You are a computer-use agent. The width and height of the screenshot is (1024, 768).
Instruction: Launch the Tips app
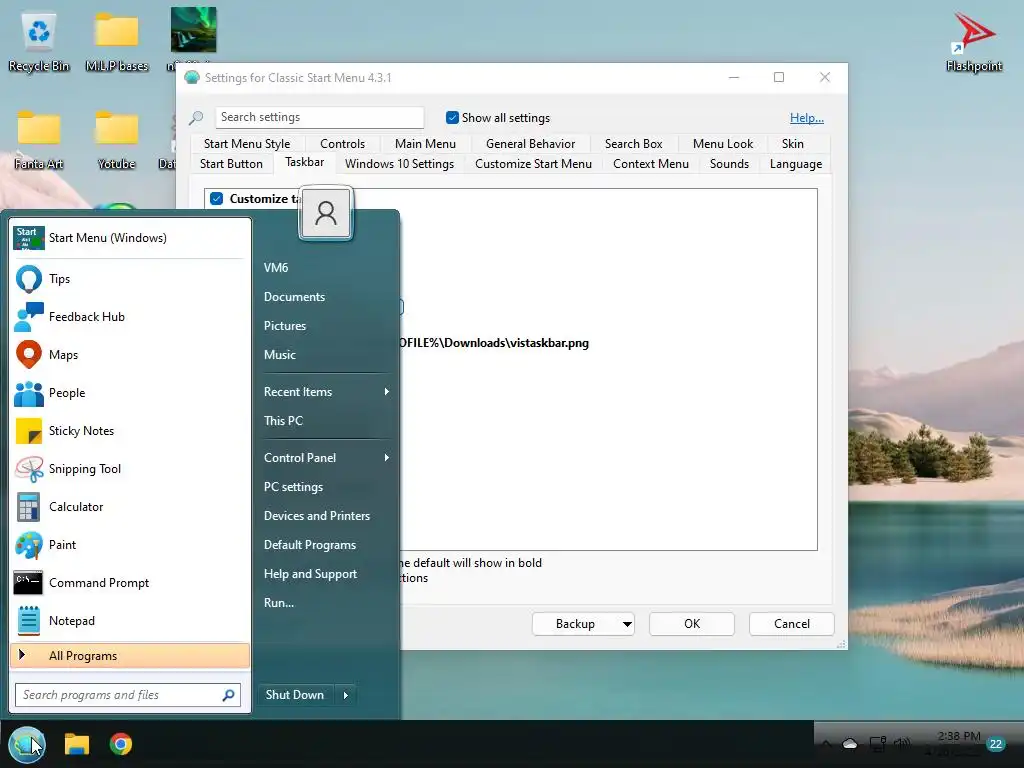130,279
